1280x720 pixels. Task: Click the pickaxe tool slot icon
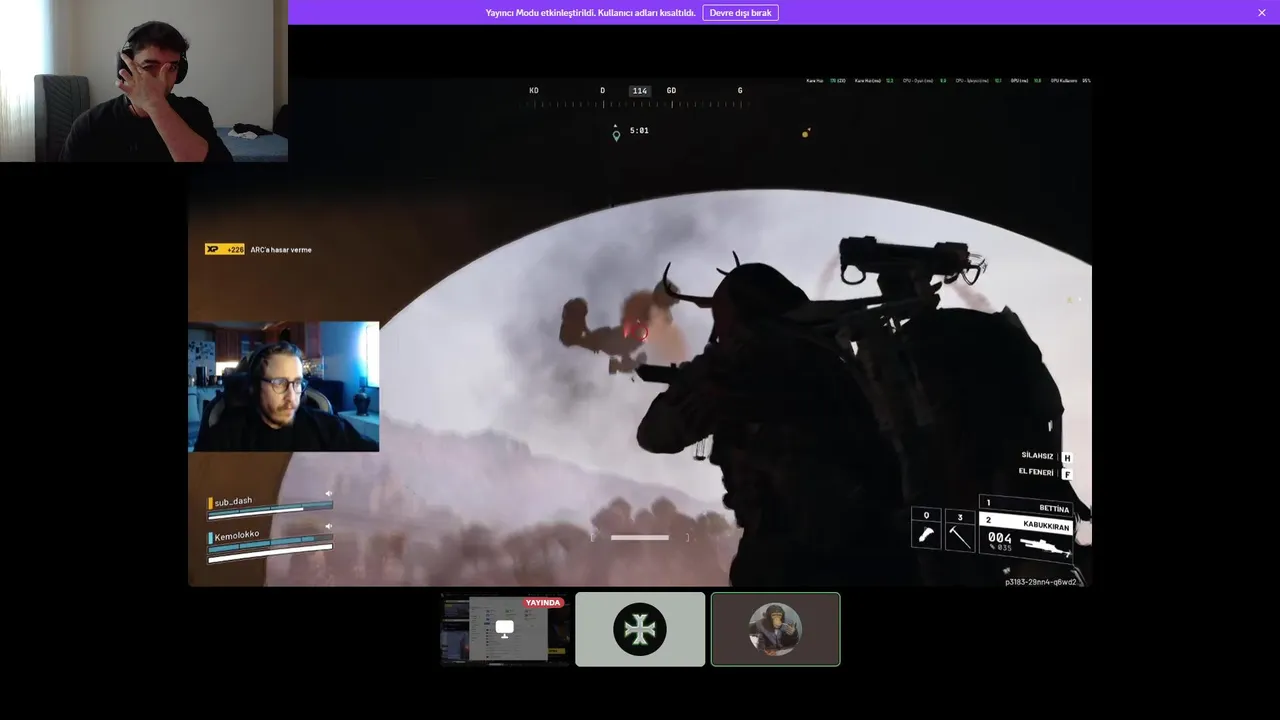click(x=960, y=537)
